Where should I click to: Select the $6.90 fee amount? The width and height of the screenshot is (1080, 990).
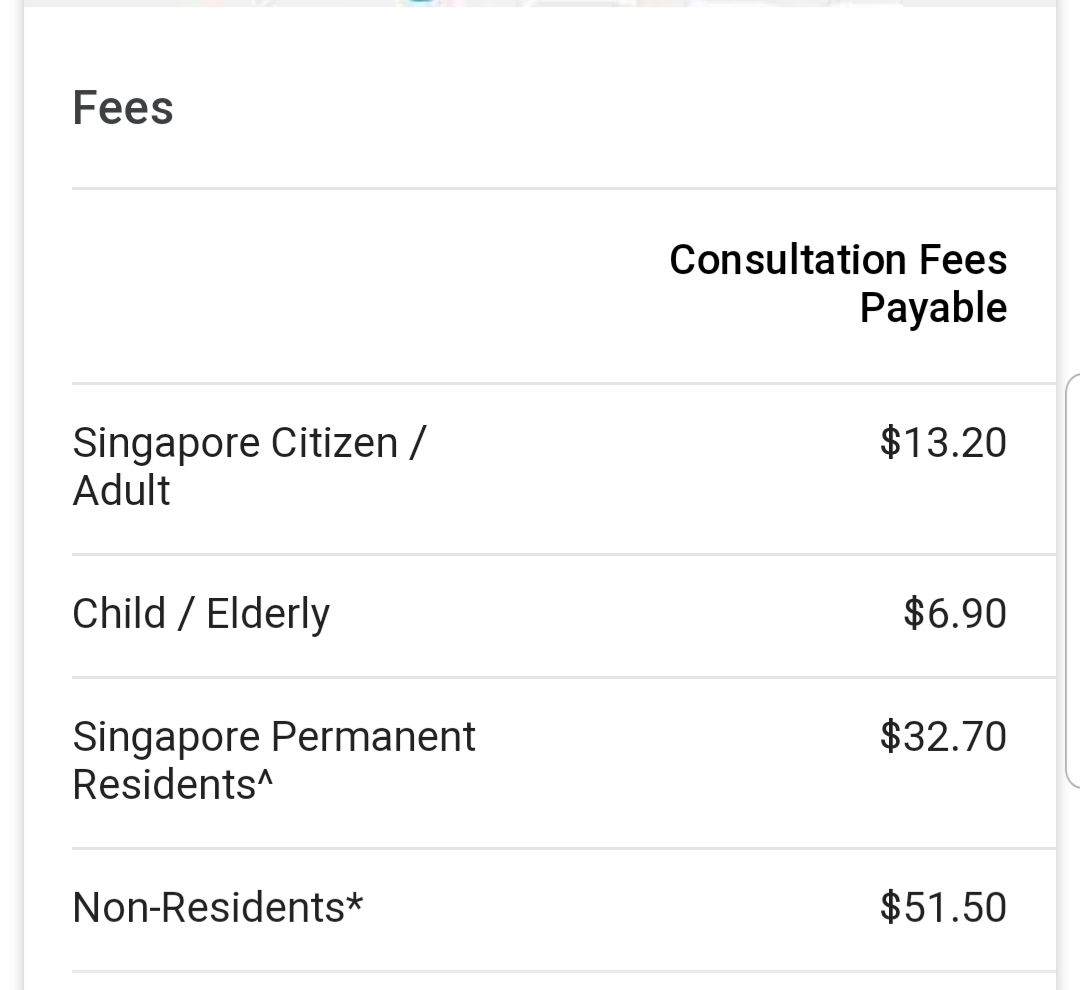click(955, 613)
